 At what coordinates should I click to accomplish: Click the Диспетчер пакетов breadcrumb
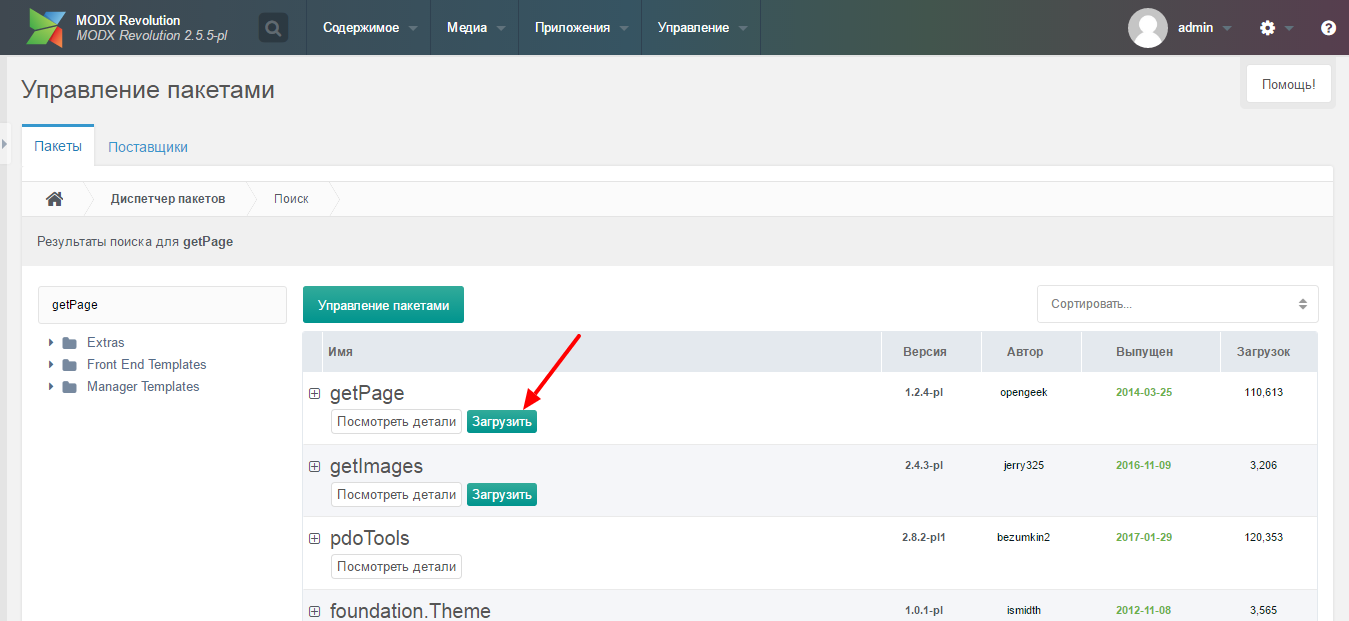click(168, 199)
